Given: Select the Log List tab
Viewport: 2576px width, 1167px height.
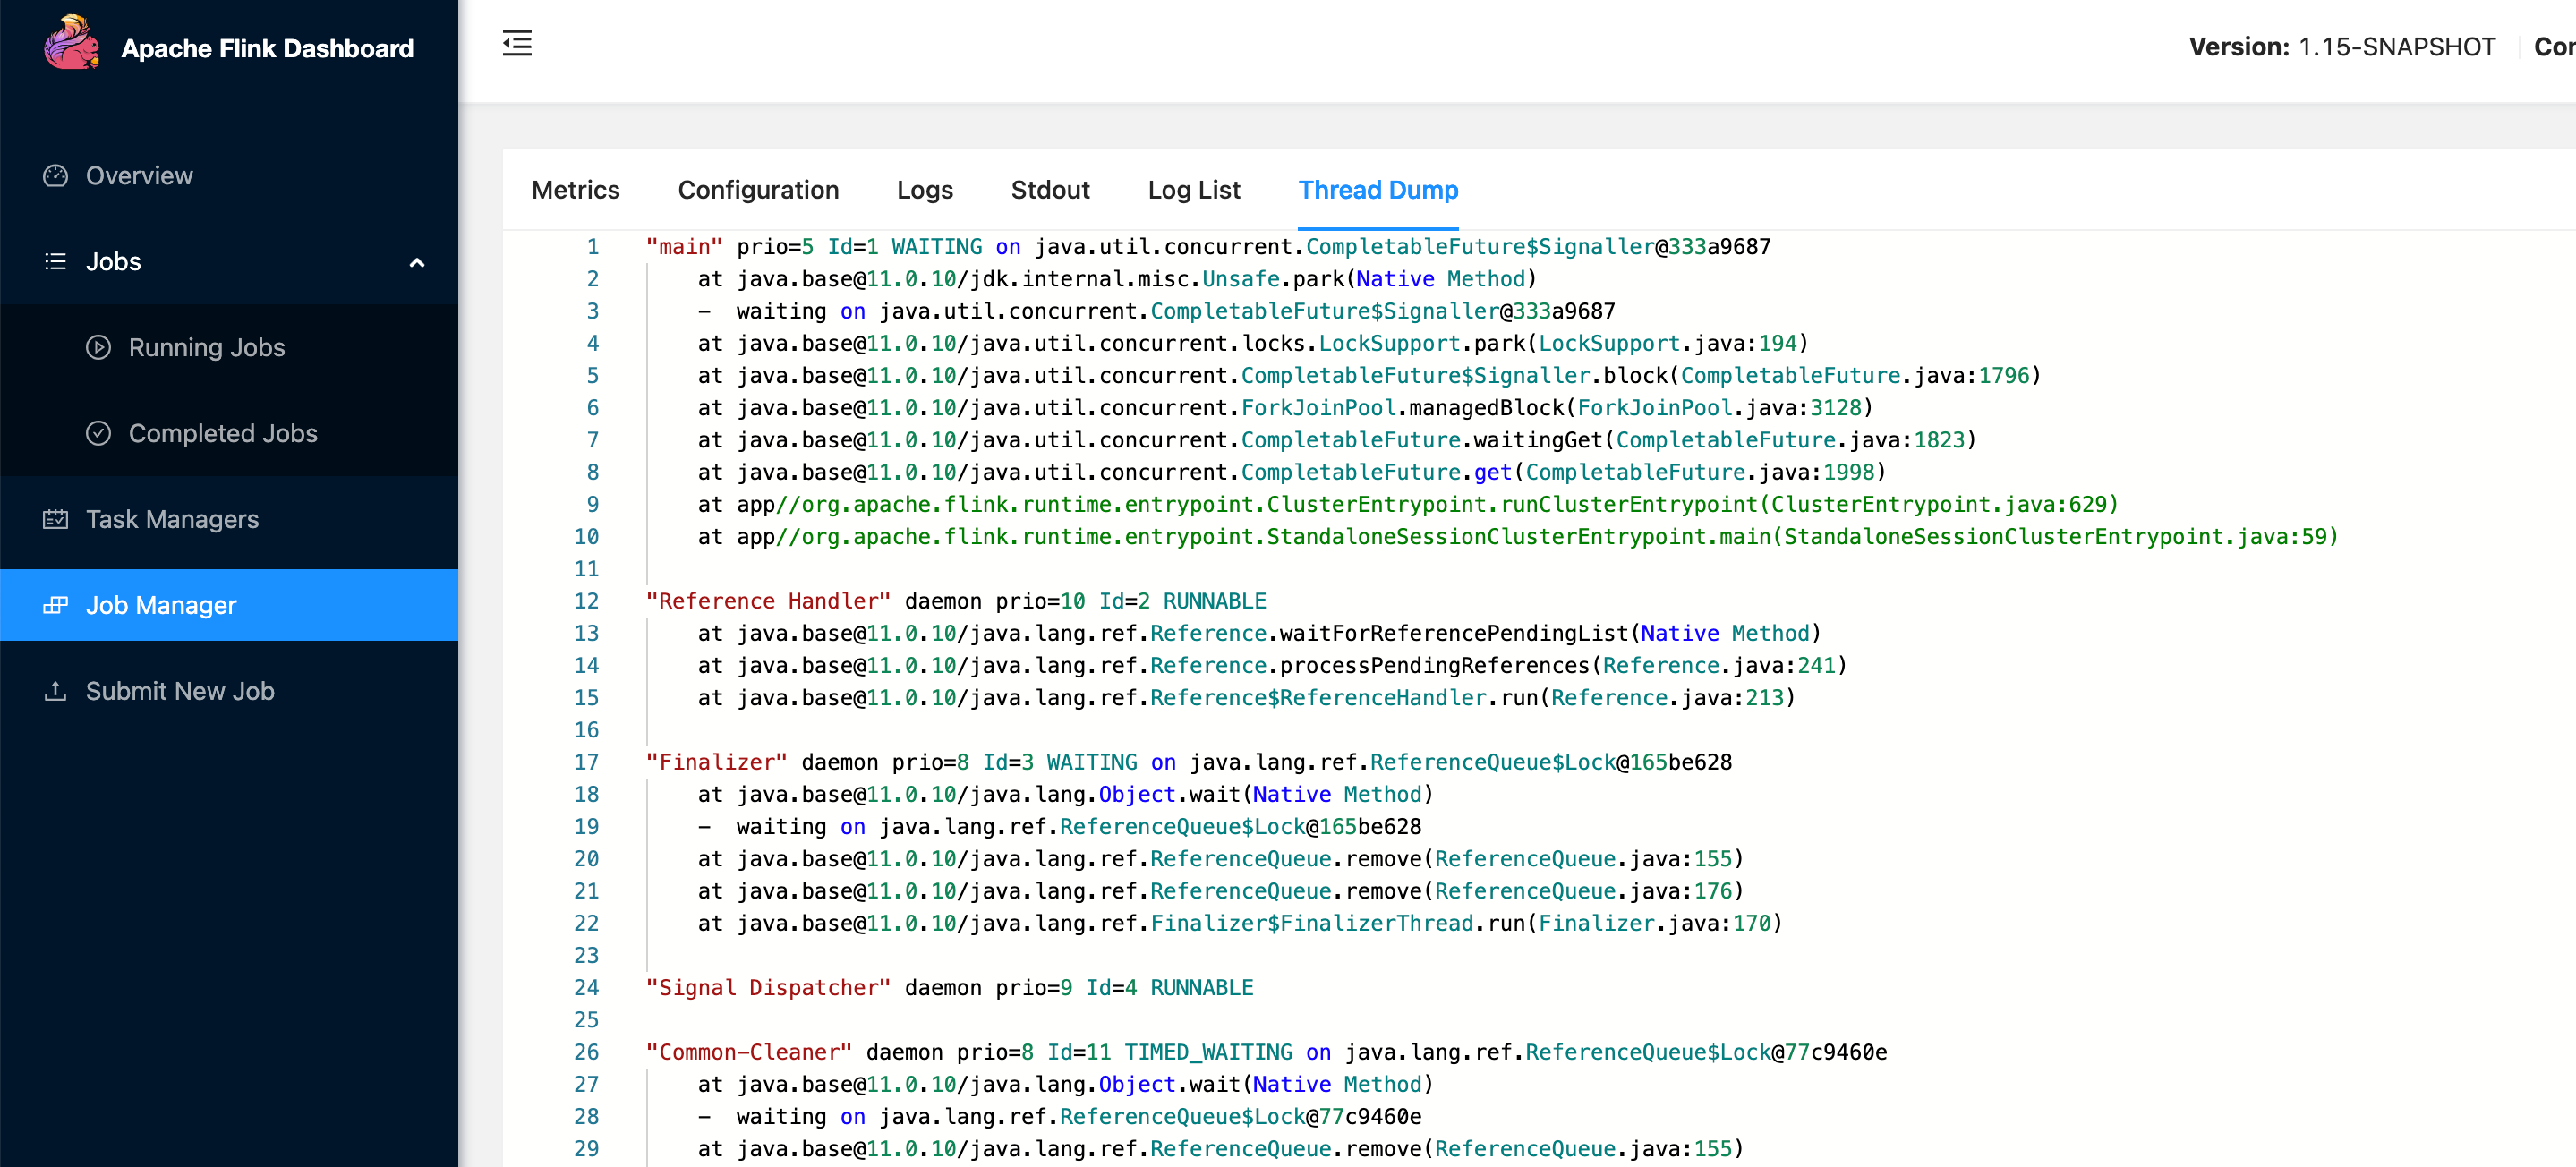Looking at the screenshot, I should point(1193,190).
